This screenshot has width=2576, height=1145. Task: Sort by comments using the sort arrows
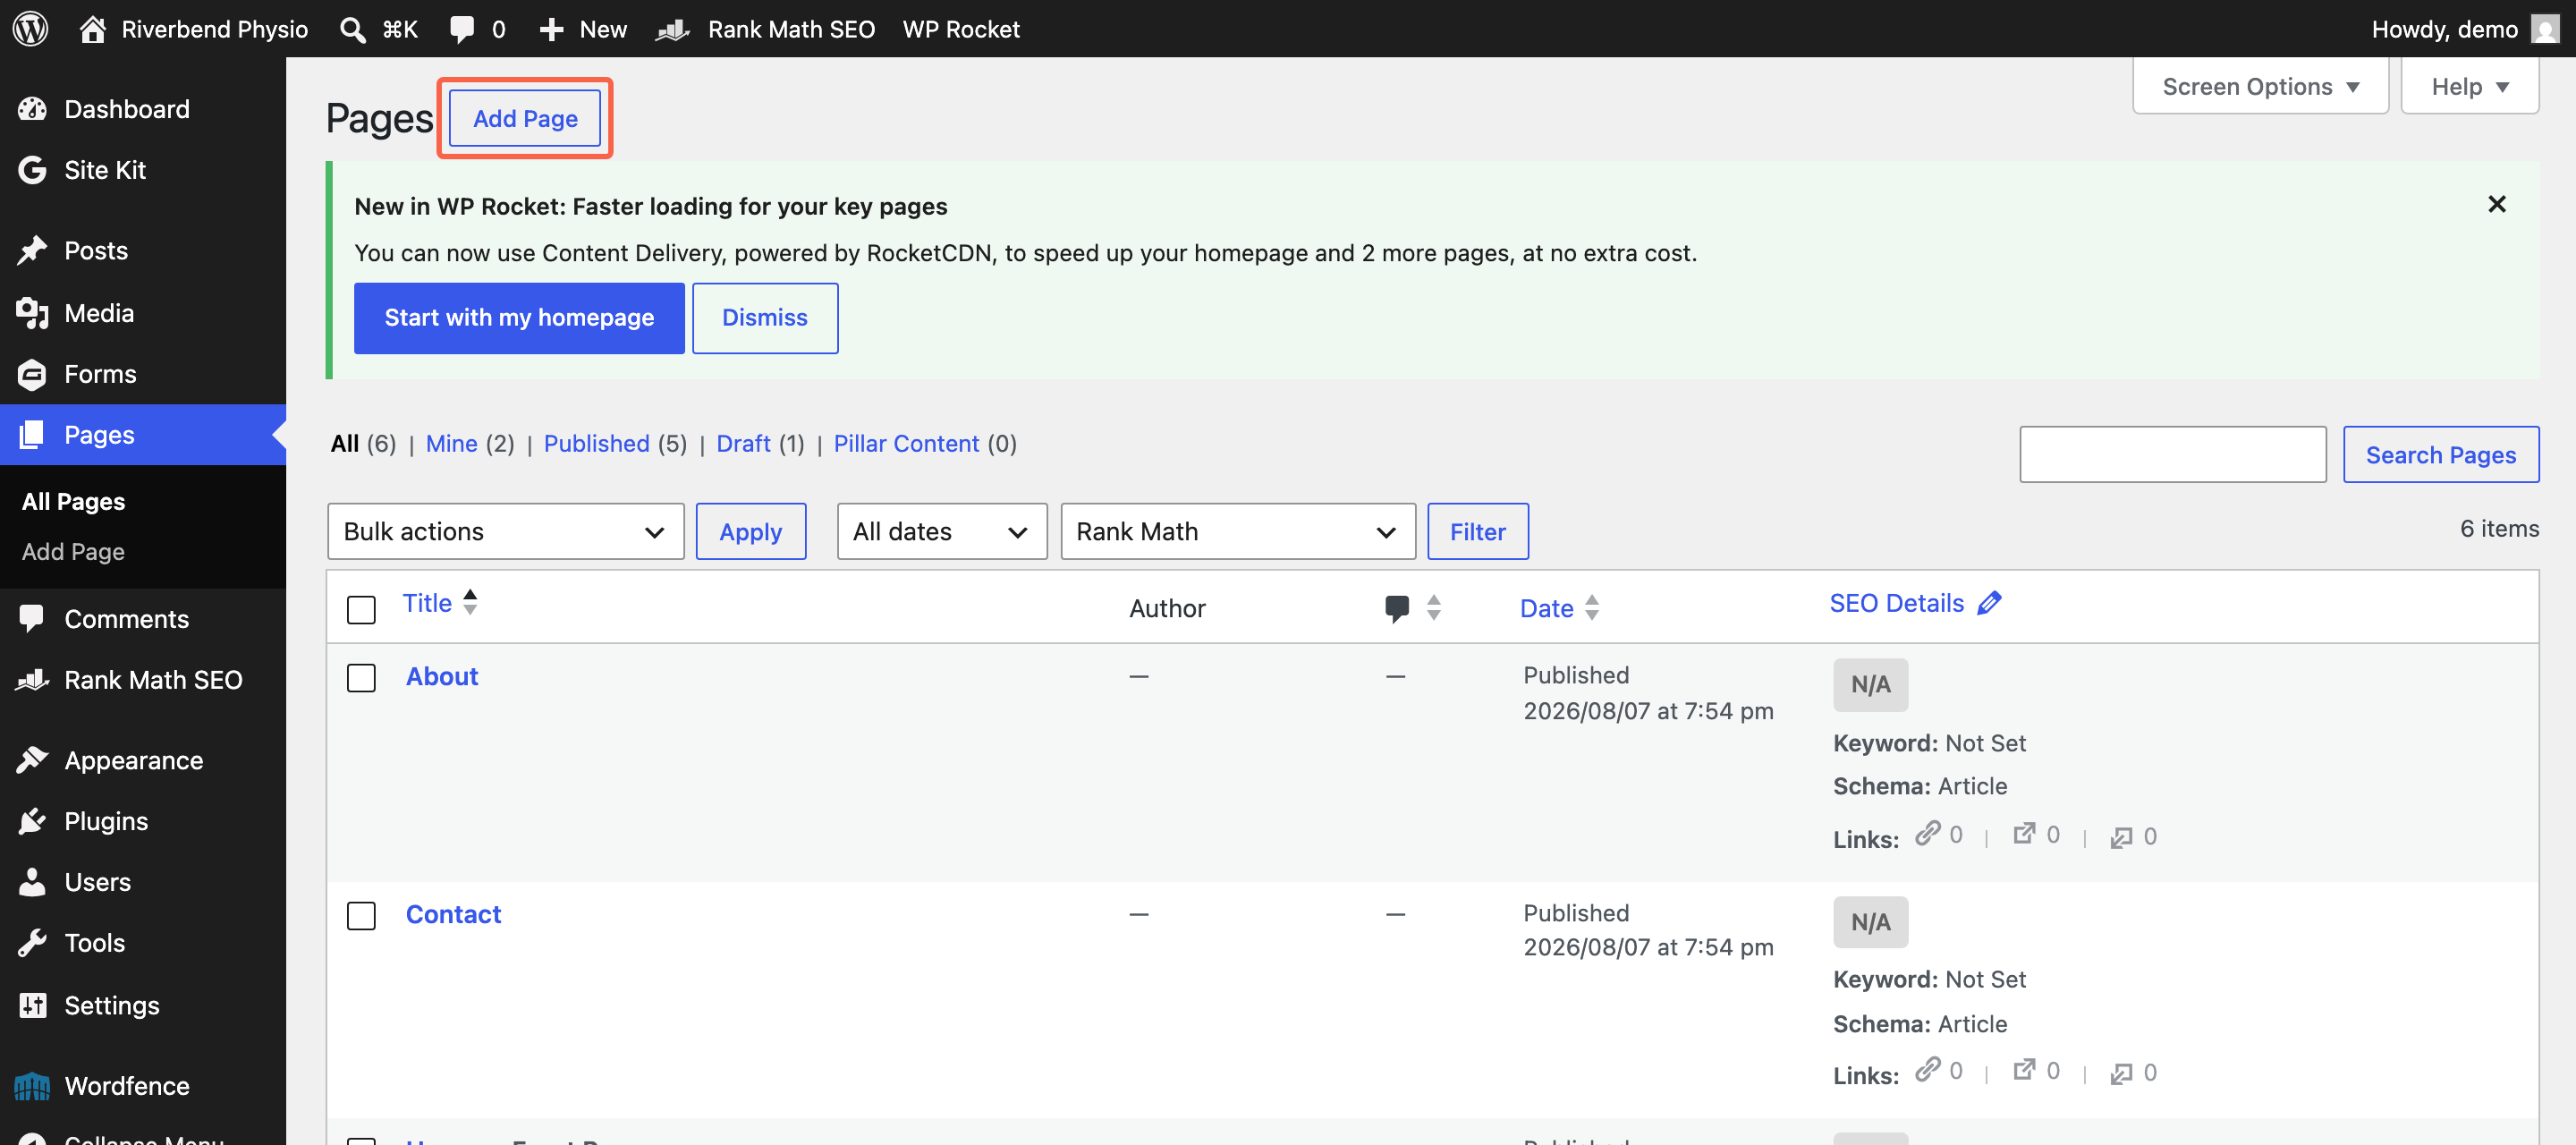tap(1433, 607)
